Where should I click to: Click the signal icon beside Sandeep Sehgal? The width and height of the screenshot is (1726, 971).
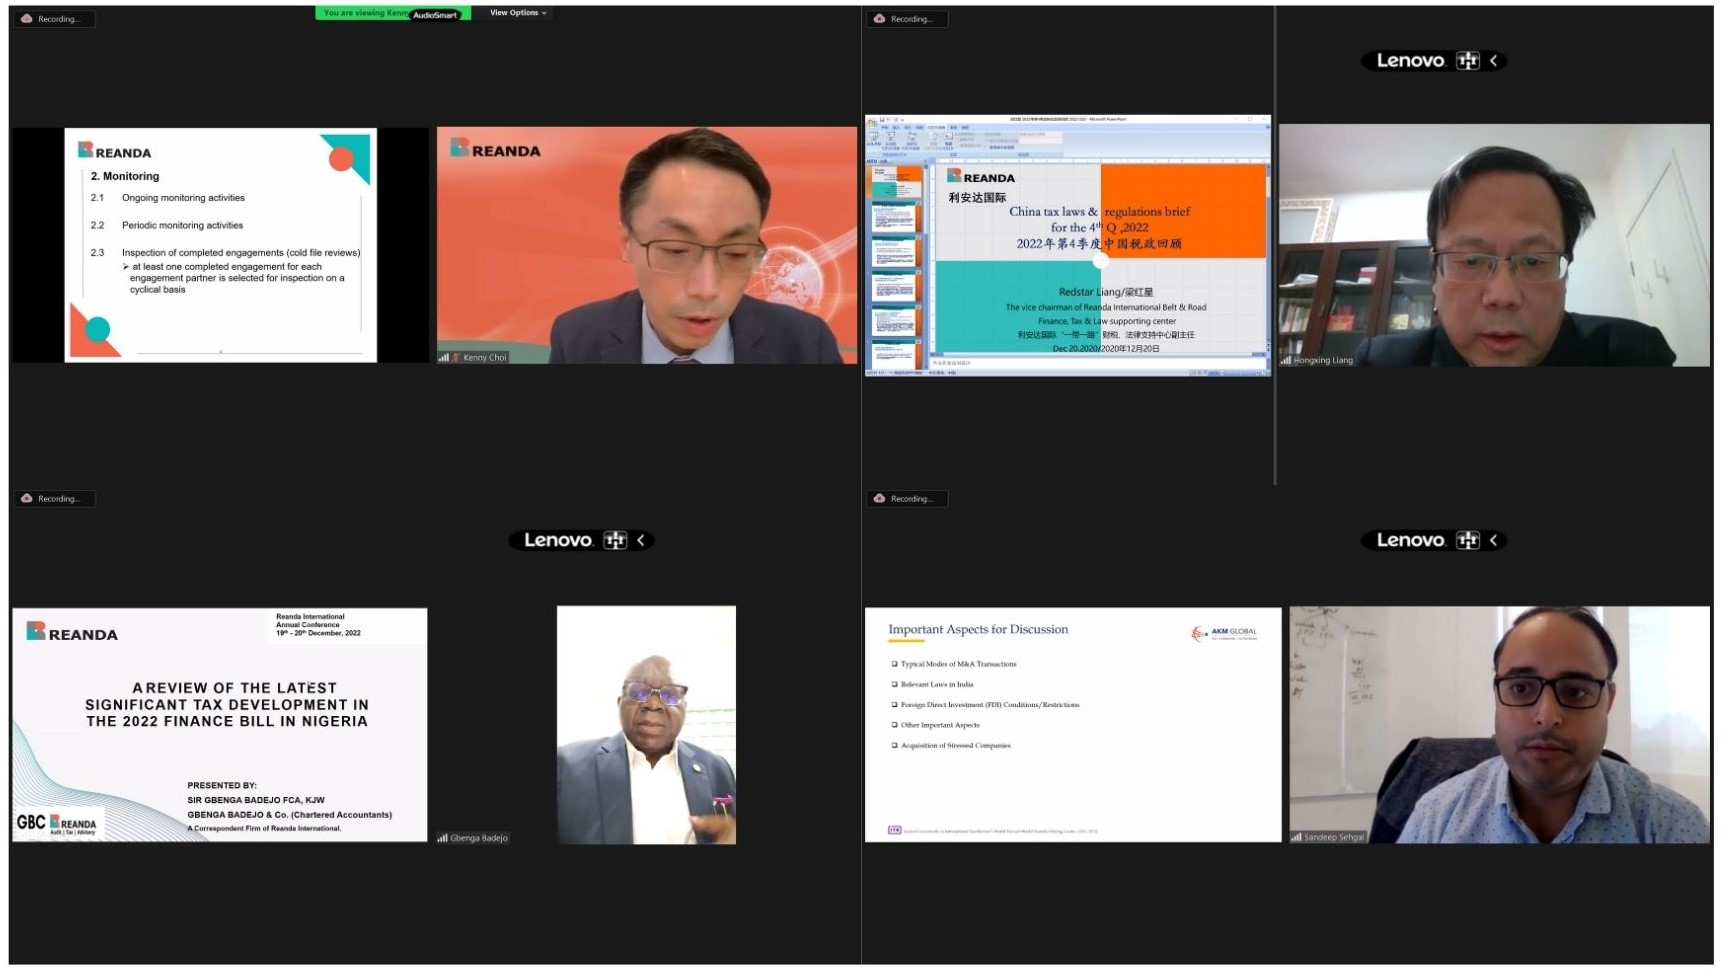coord(1297,838)
